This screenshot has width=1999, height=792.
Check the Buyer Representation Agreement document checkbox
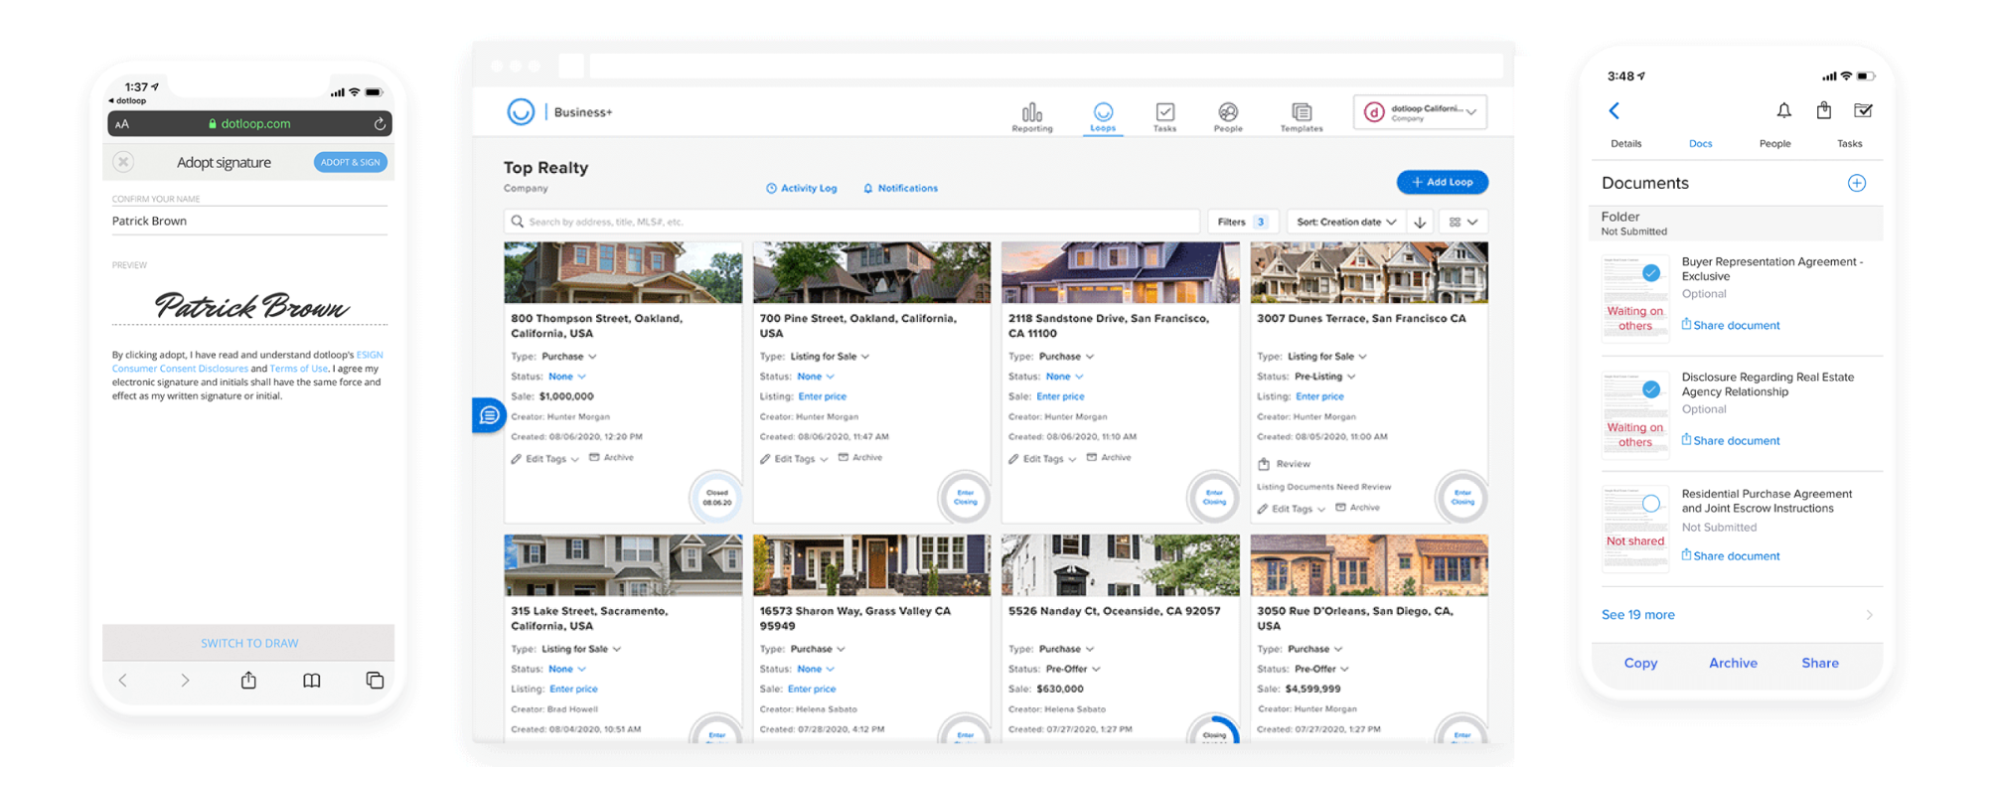(x=1651, y=273)
